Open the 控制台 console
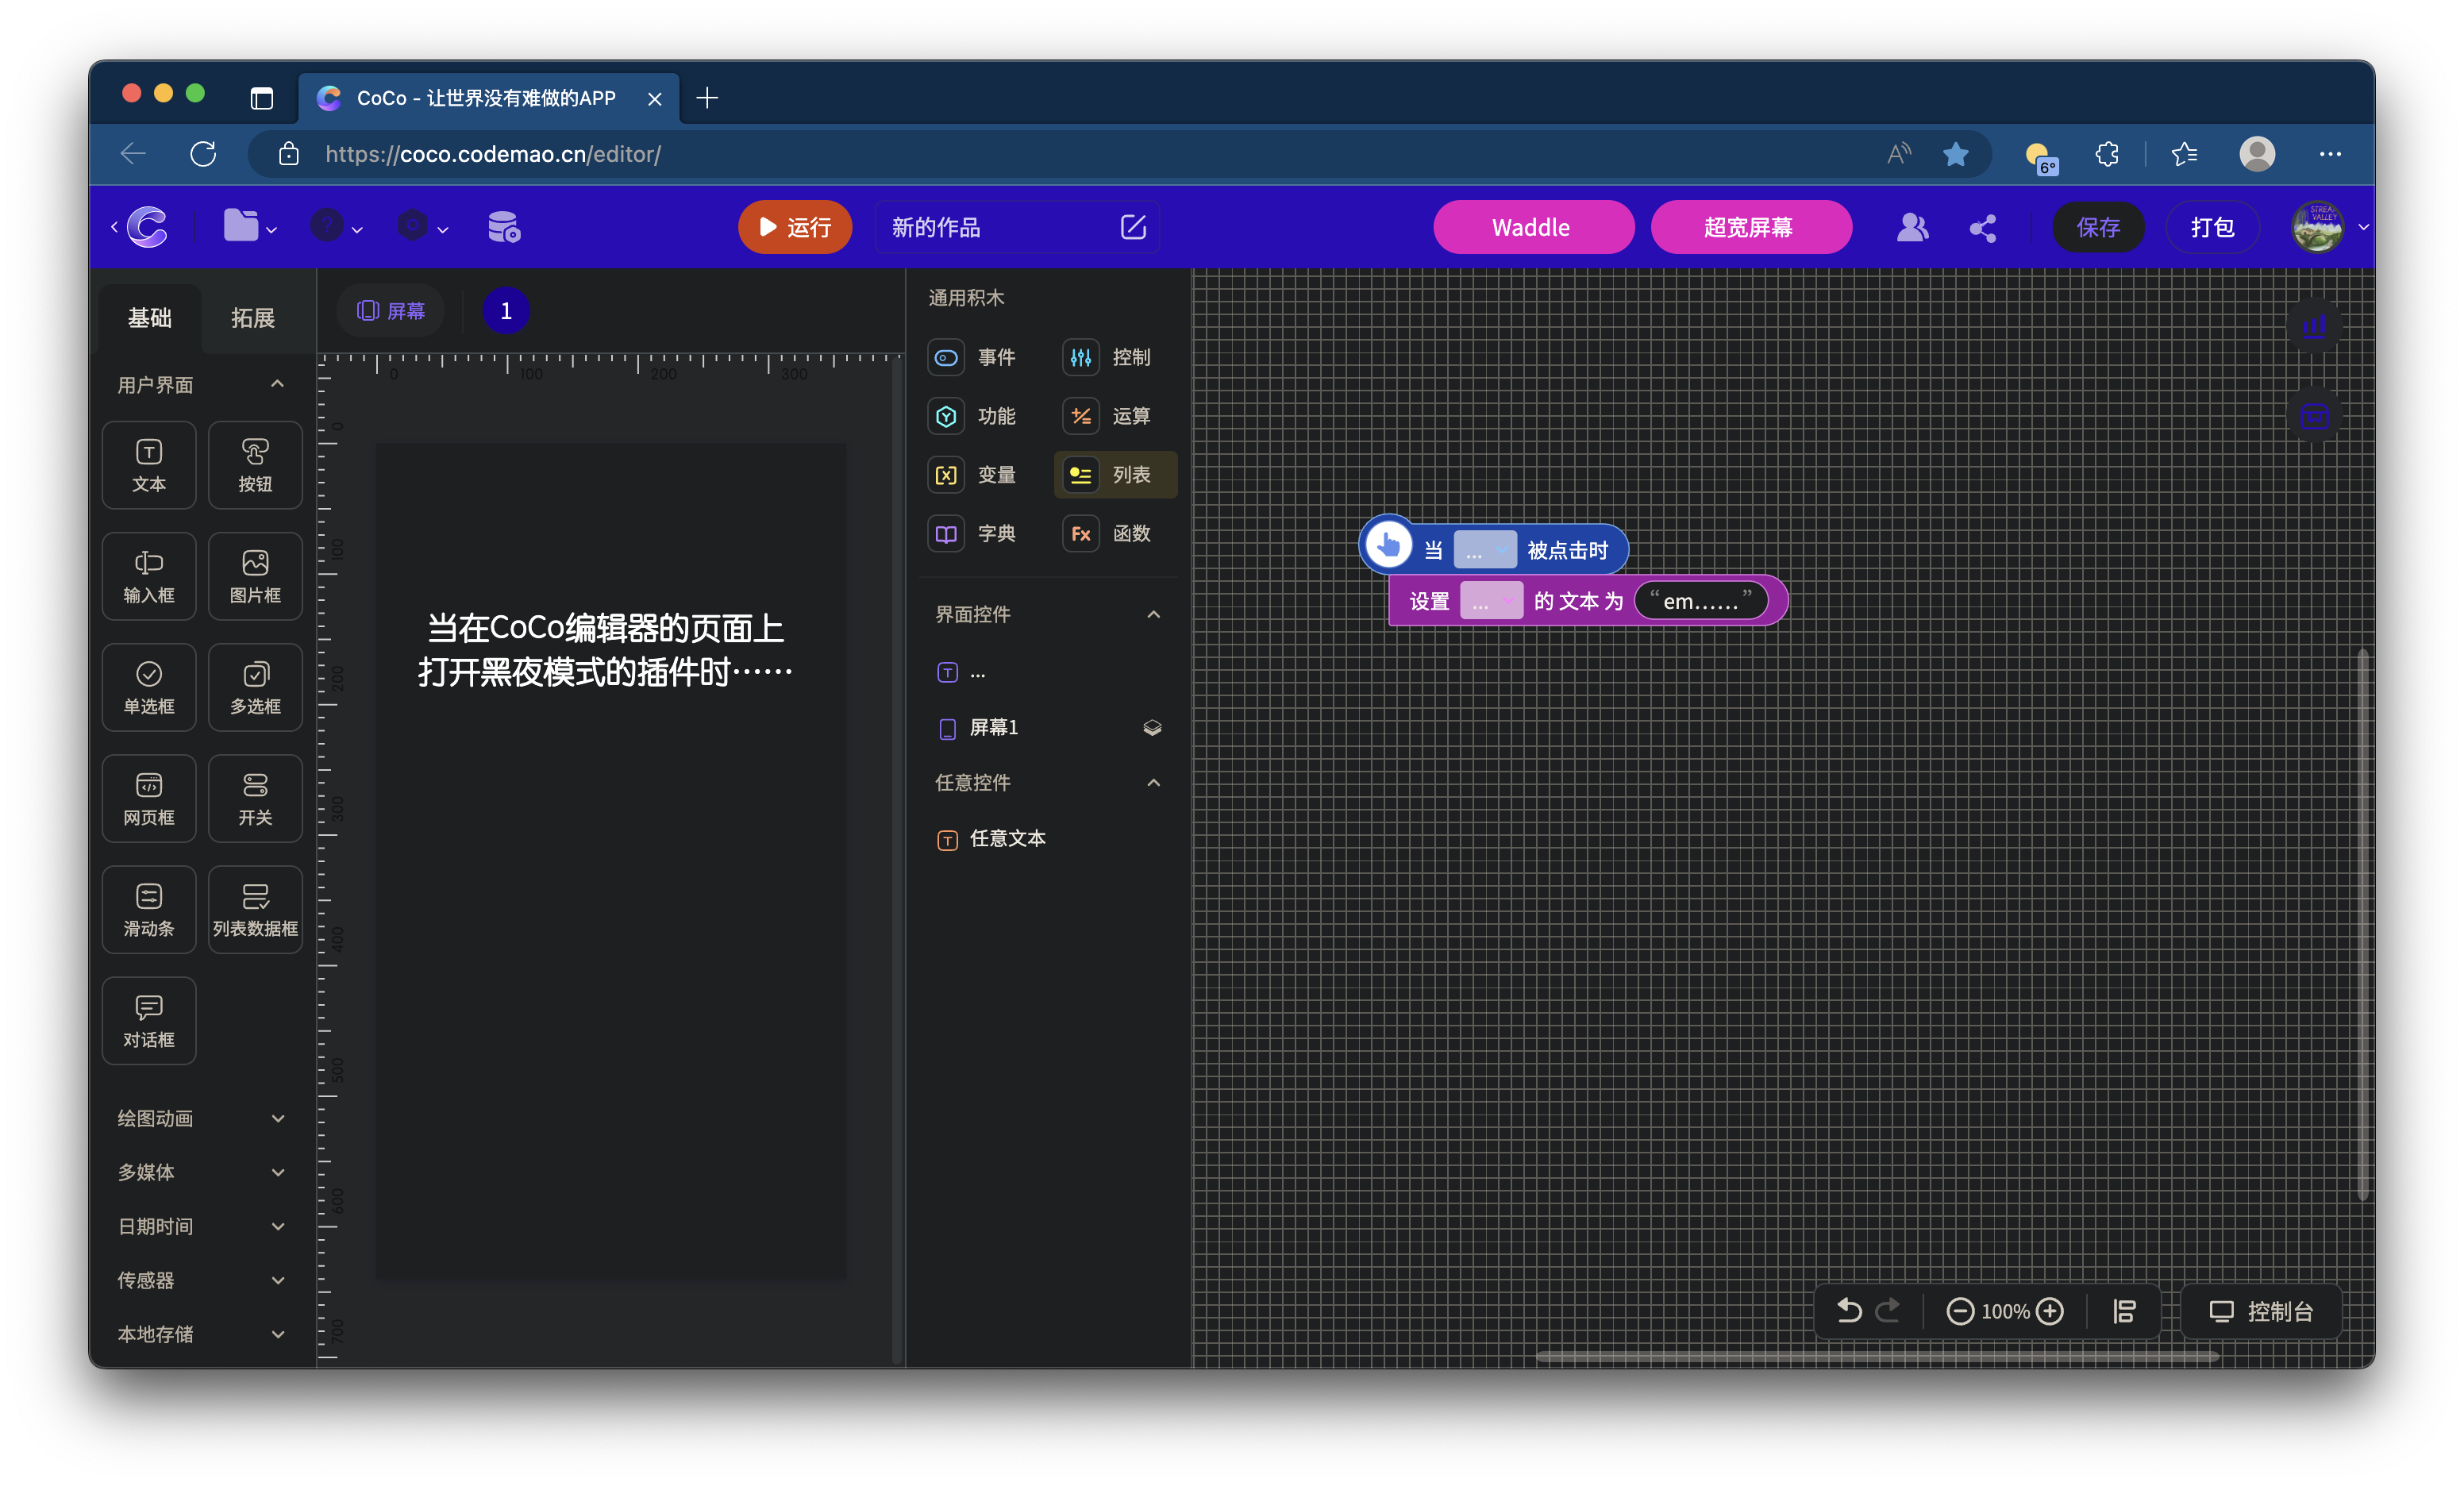The width and height of the screenshot is (2464, 1486). click(2262, 1311)
